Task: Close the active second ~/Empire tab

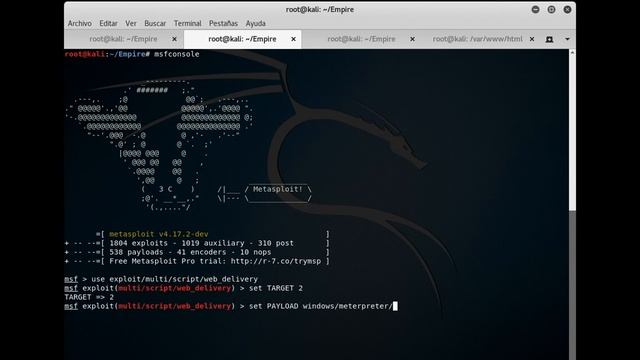Action: coord(293,39)
